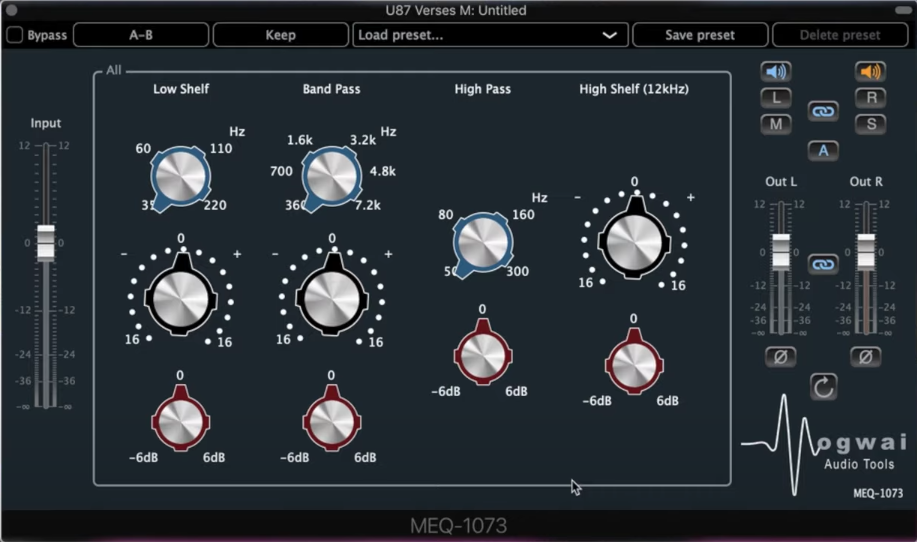Click the Delete preset button
This screenshot has width=917, height=542.
840,35
